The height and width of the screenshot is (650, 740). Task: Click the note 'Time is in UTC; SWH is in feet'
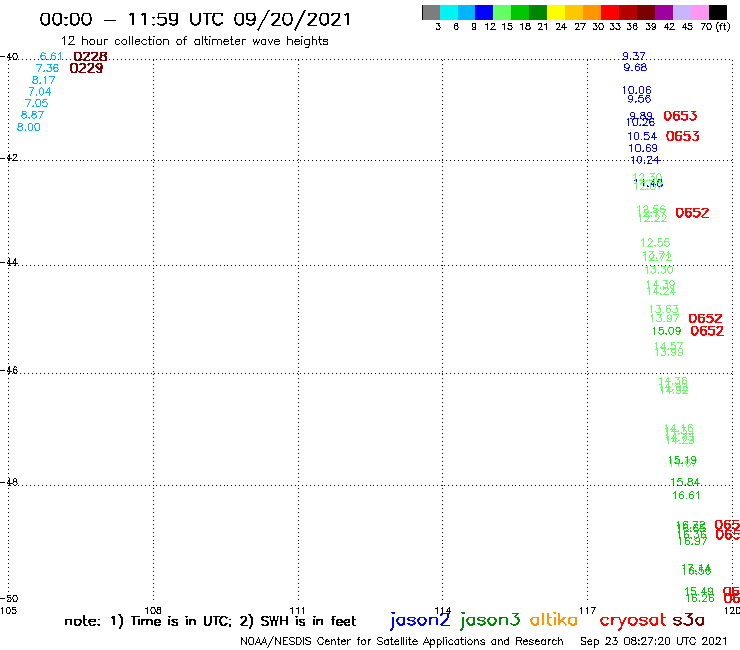210,621
